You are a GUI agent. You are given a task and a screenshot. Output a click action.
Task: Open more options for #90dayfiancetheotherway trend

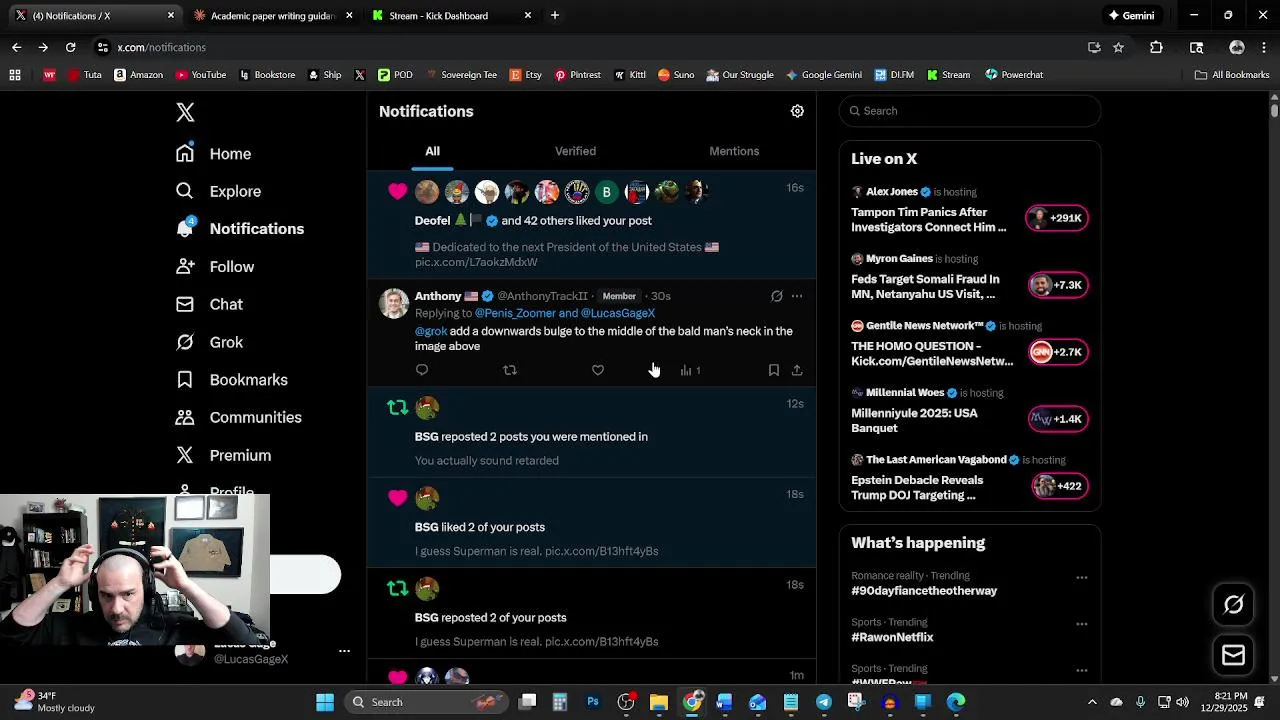pos(1081,578)
